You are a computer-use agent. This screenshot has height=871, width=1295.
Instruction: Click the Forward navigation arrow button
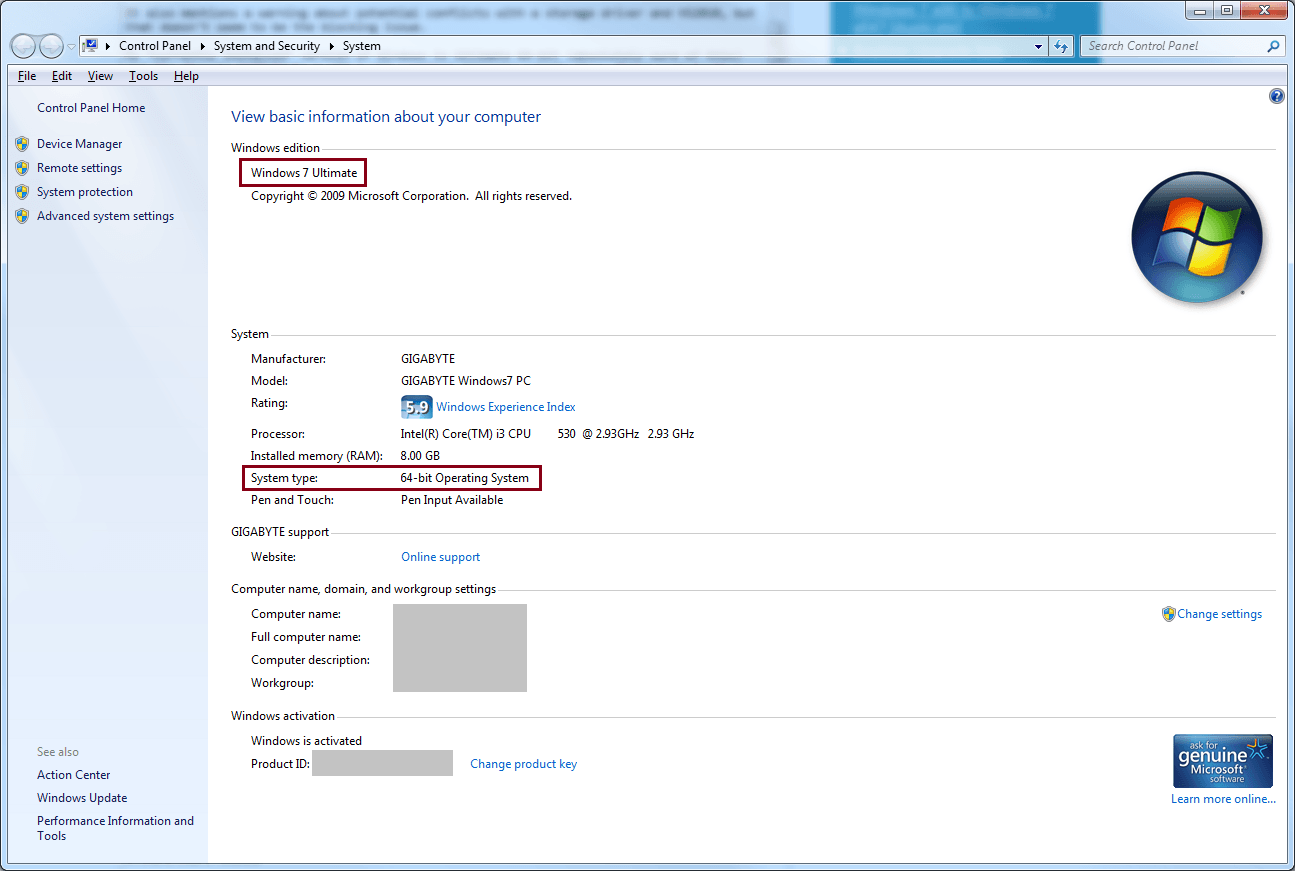point(51,46)
